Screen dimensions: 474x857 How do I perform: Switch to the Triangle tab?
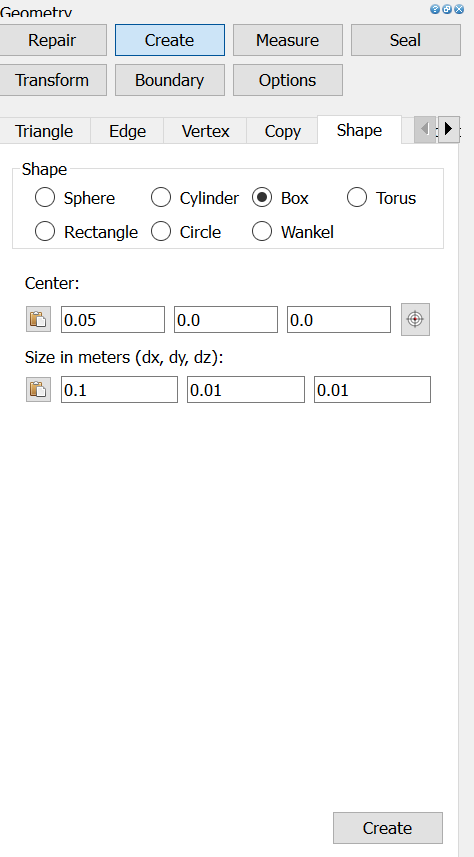click(44, 131)
